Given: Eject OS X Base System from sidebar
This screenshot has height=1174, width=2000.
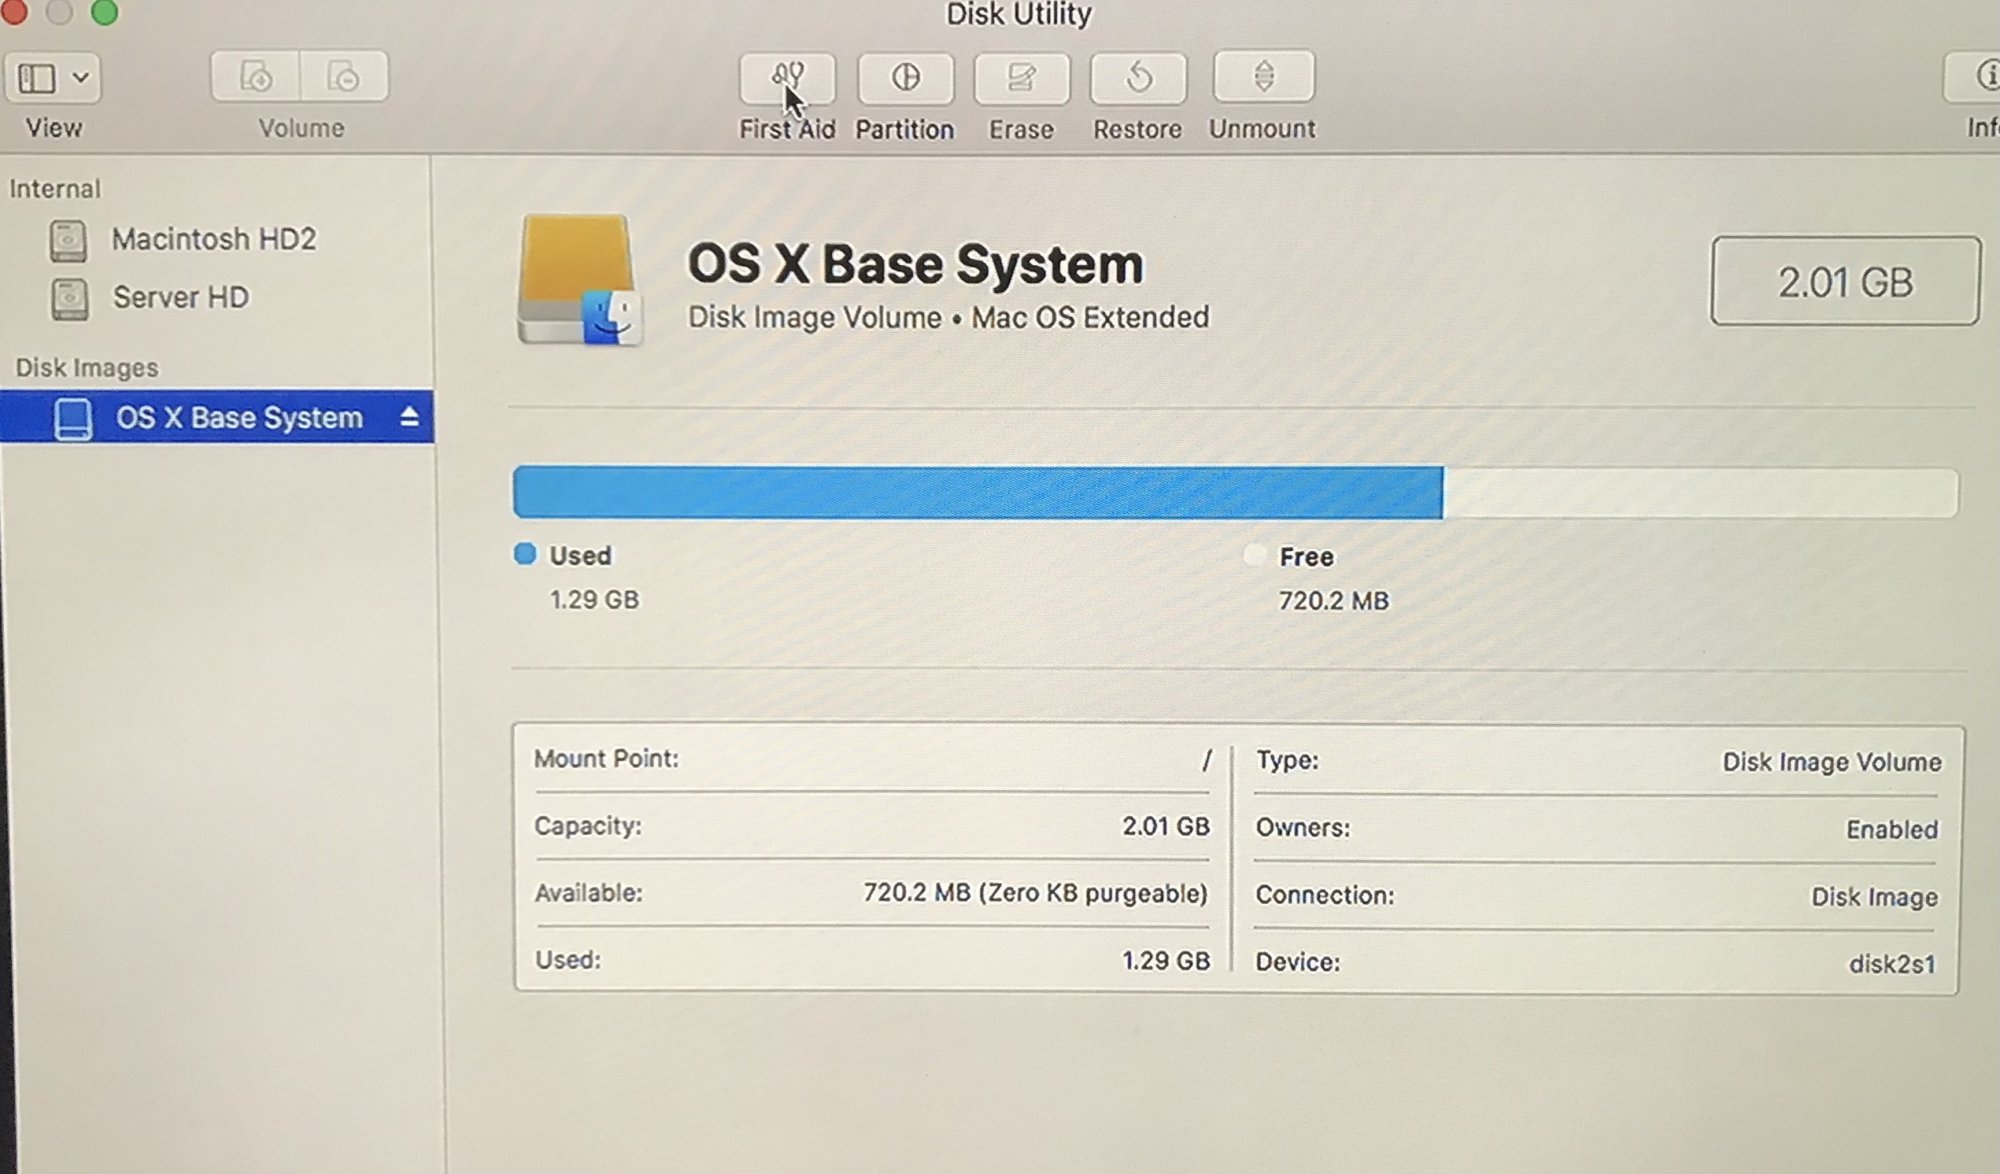Looking at the screenshot, I should coord(409,417).
